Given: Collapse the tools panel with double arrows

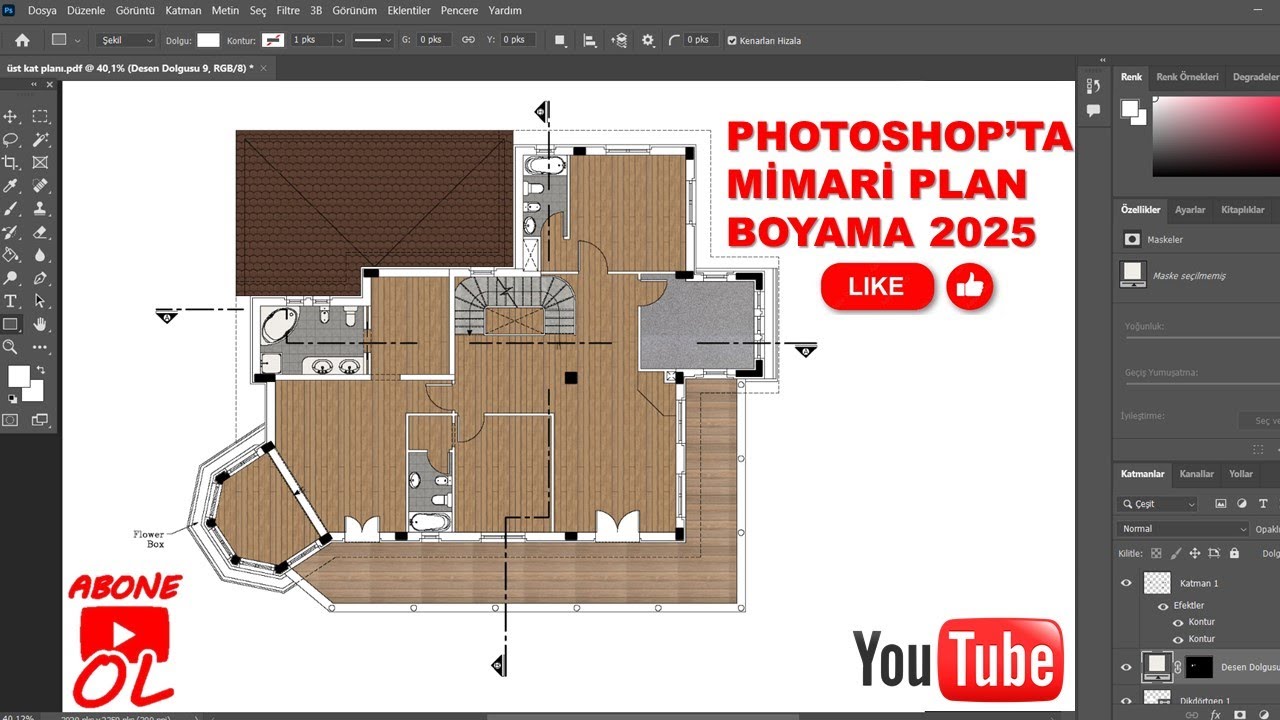Looking at the screenshot, I should (35, 85).
